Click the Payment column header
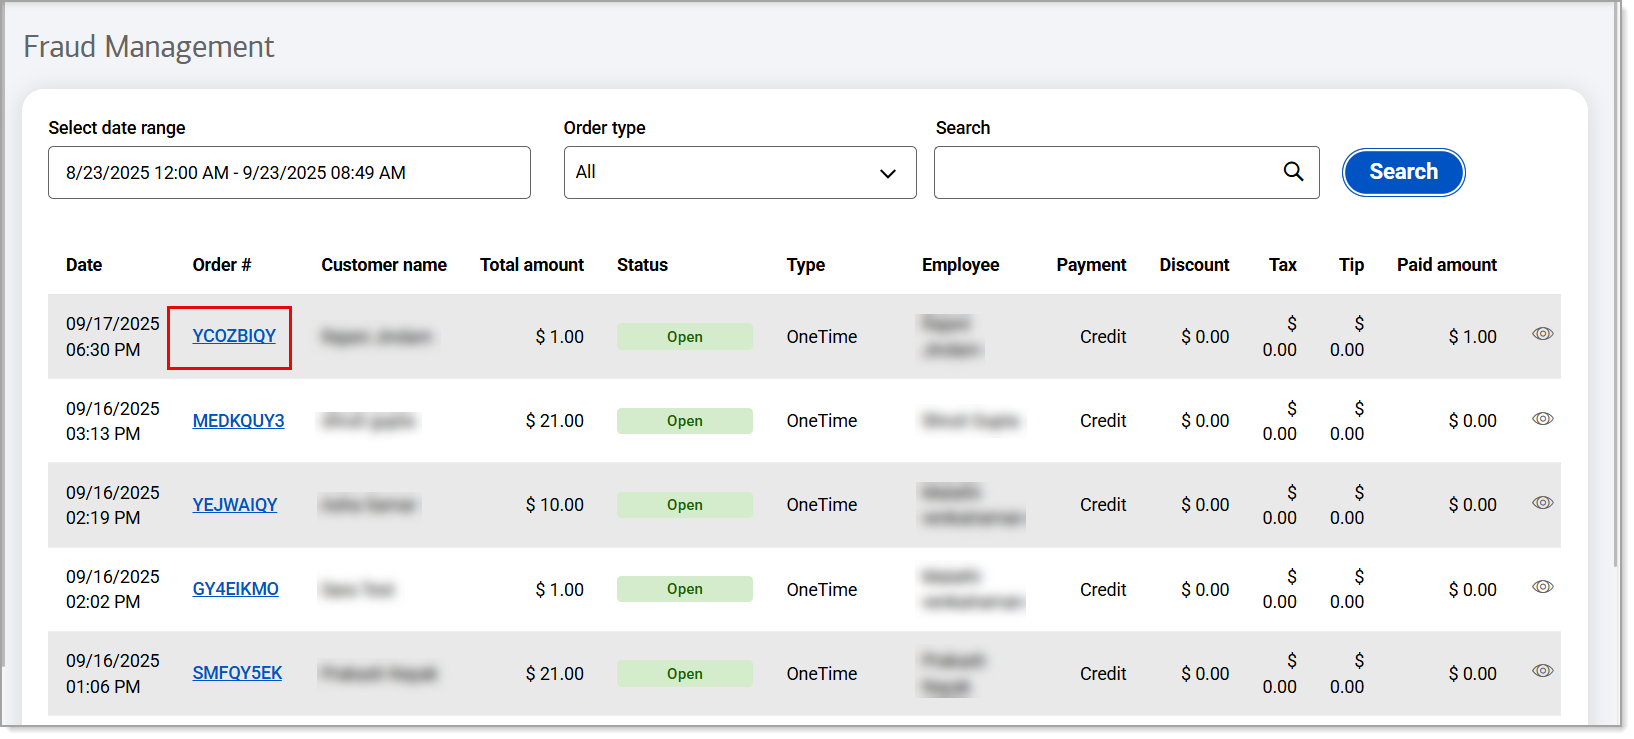This screenshot has height=739, width=1634. 1091,265
